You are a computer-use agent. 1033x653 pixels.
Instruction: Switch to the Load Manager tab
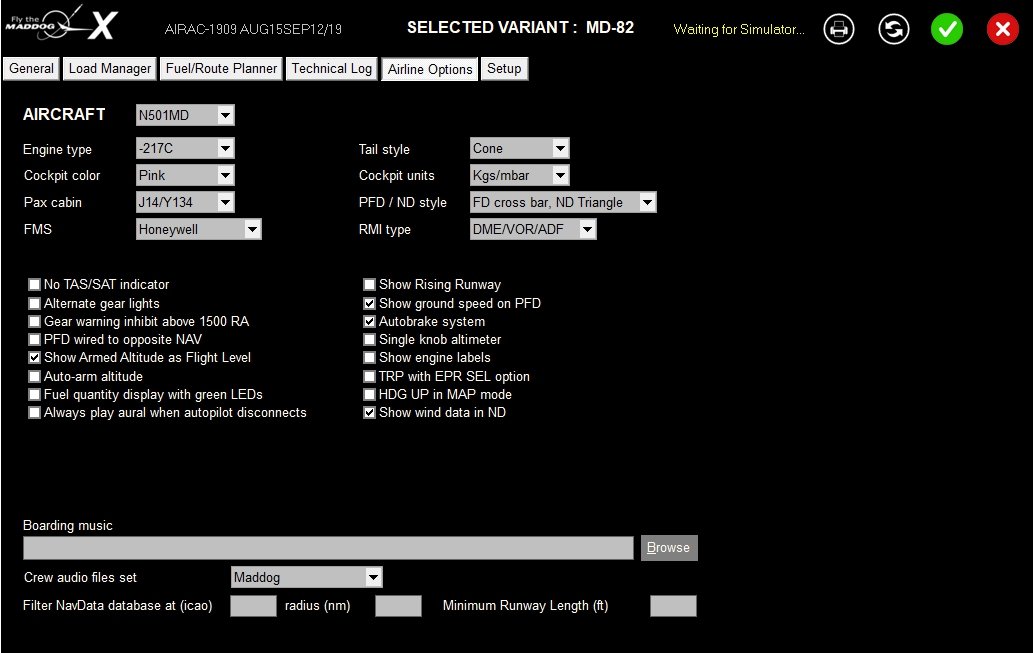click(x=110, y=69)
